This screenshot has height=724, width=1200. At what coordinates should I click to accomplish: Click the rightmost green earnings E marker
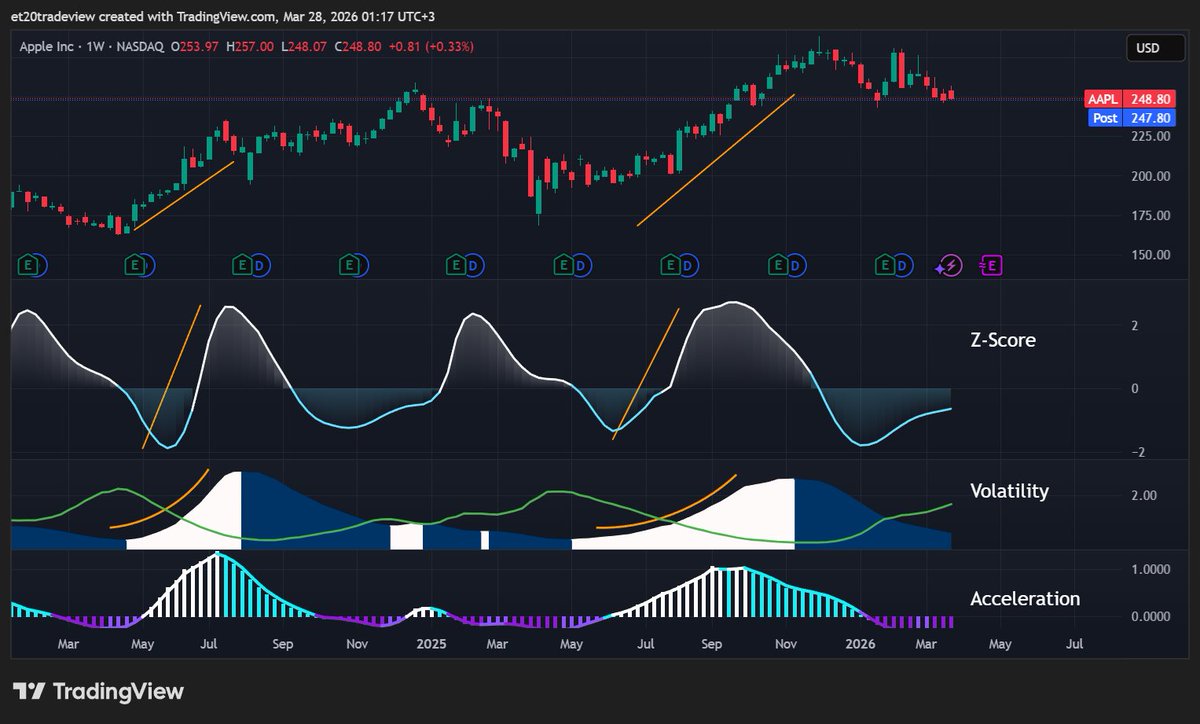(x=885, y=265)
